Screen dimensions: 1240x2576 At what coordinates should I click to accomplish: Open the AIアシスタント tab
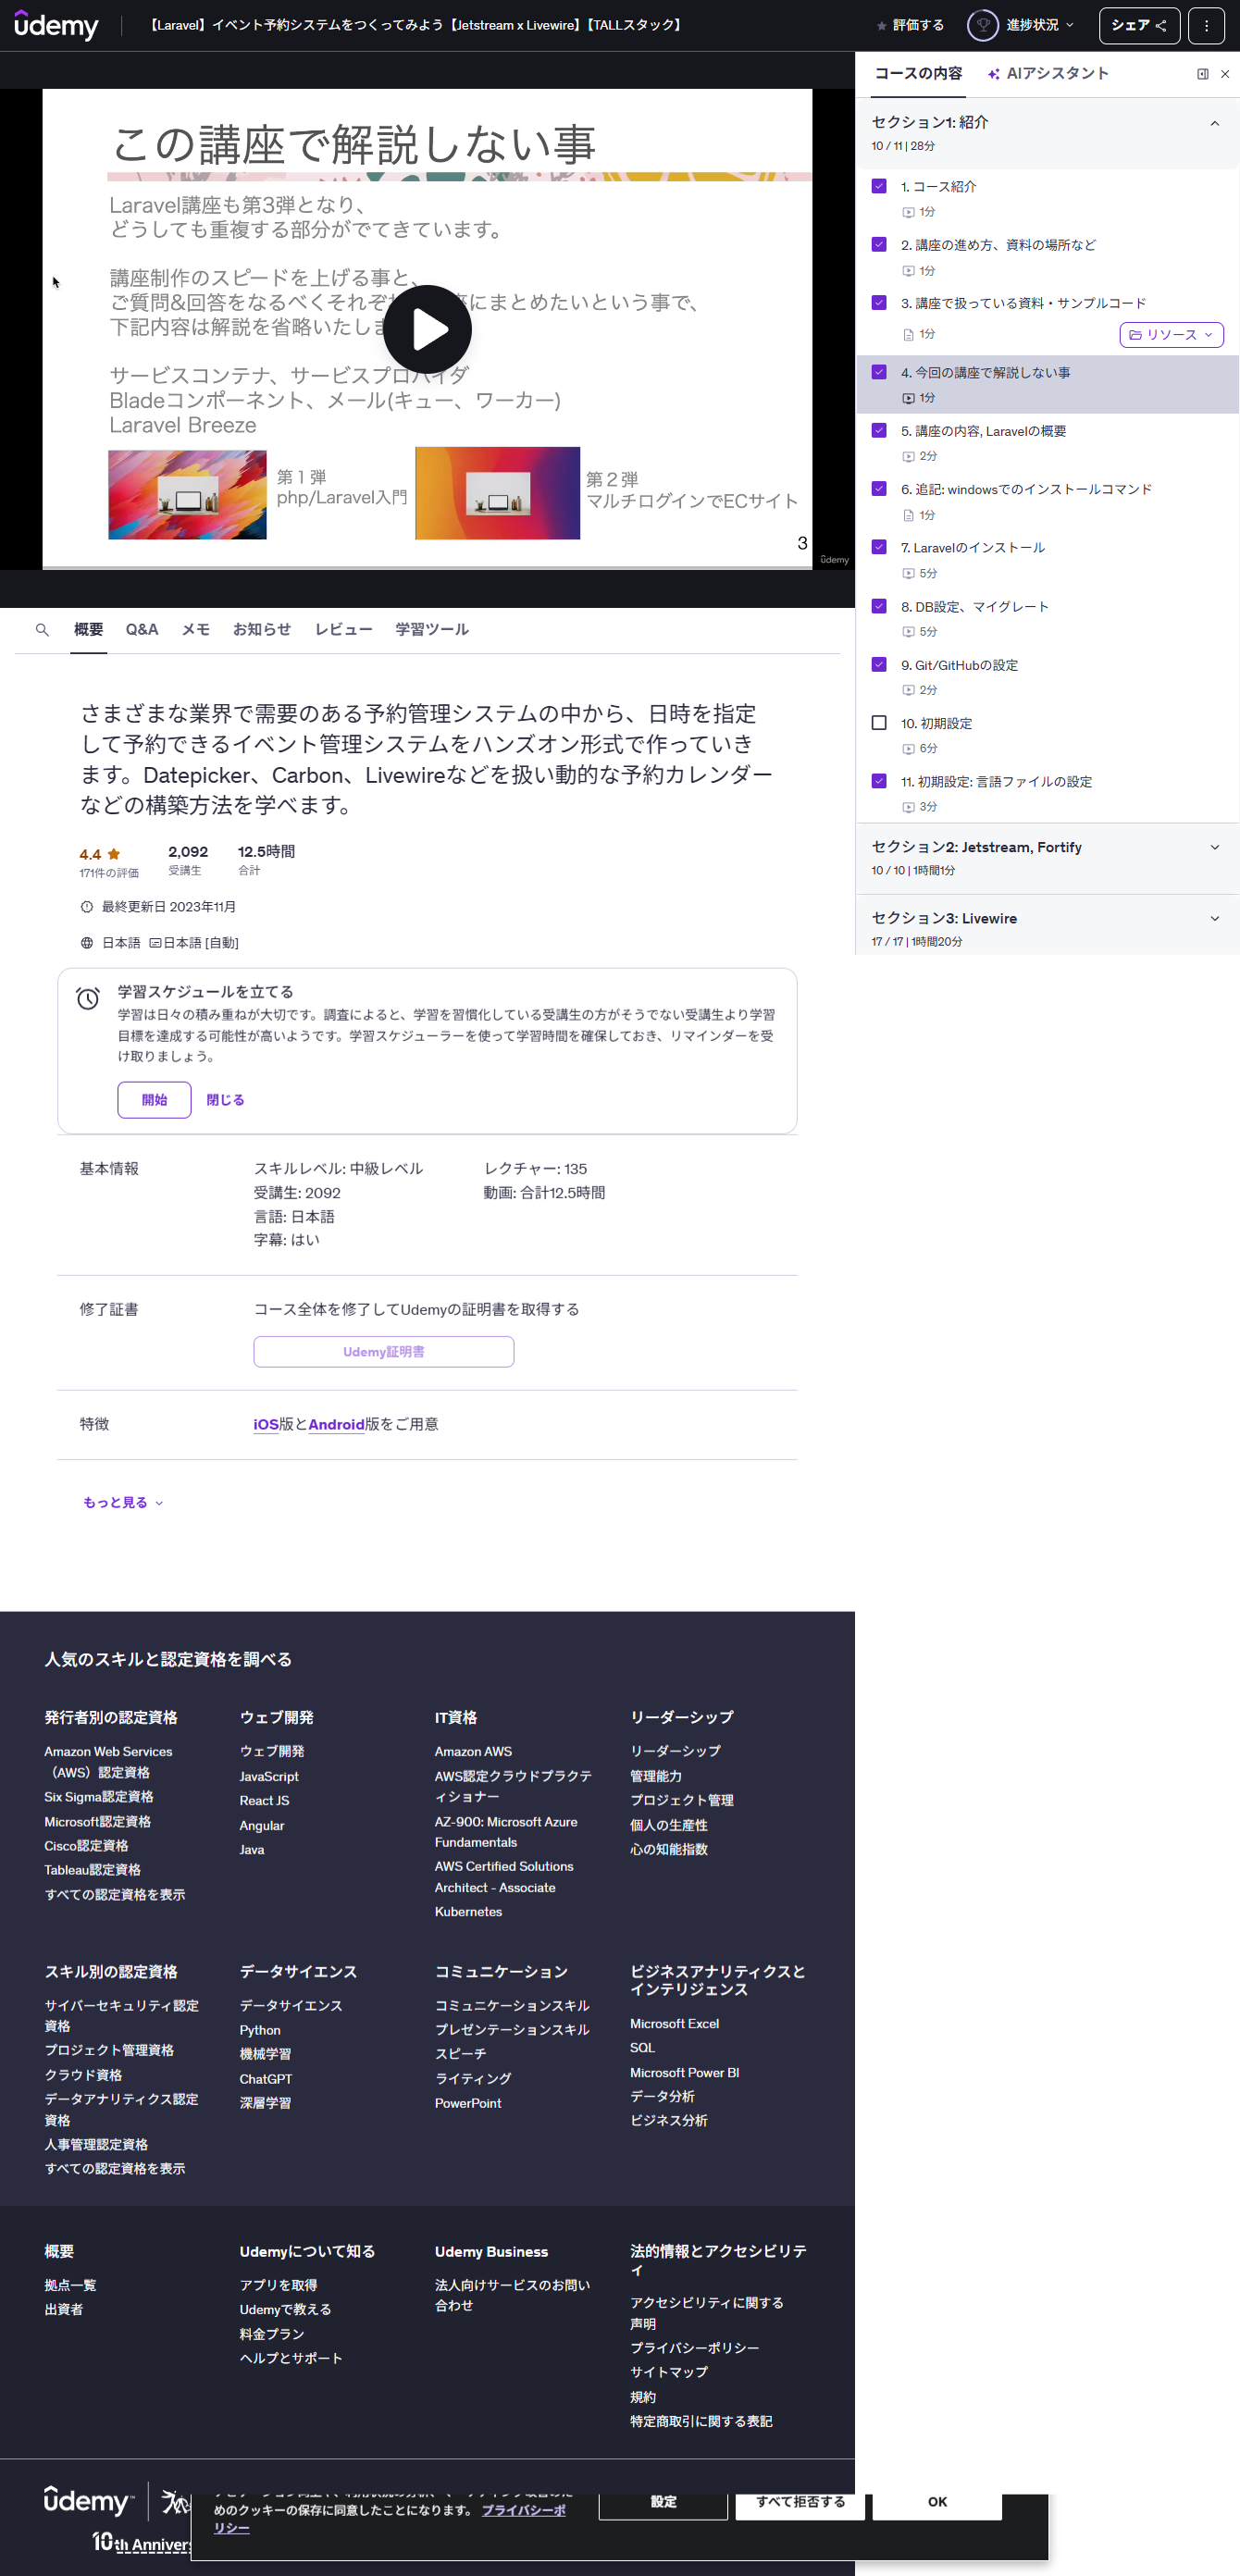point(1047,74)
